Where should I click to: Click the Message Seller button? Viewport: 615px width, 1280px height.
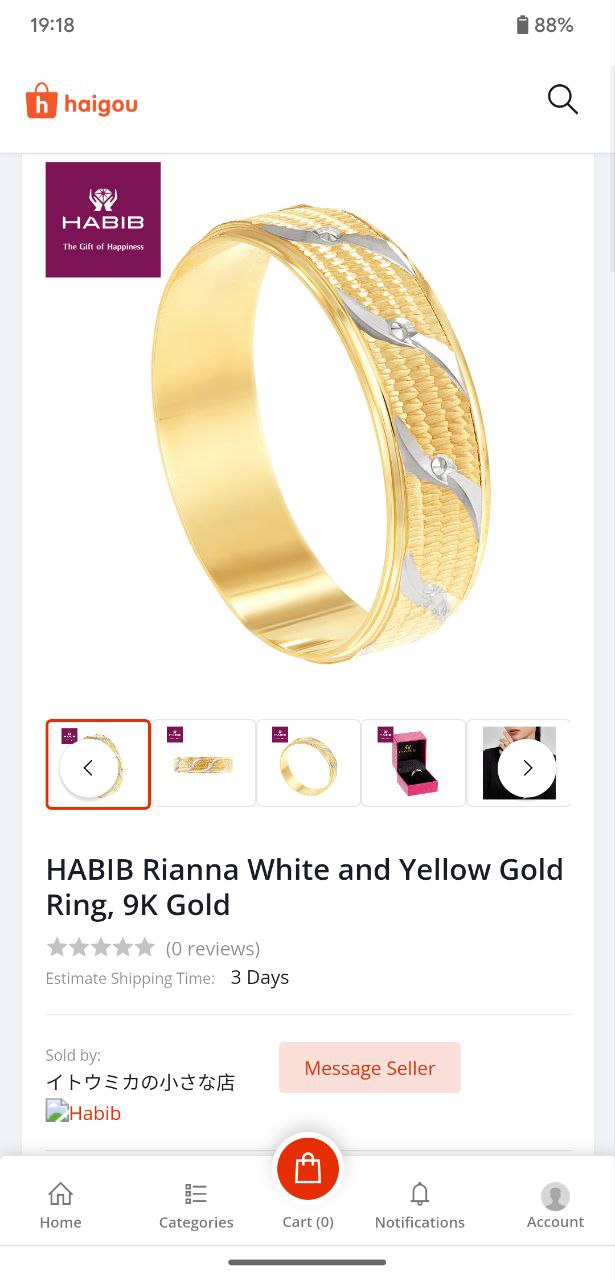370,1068
